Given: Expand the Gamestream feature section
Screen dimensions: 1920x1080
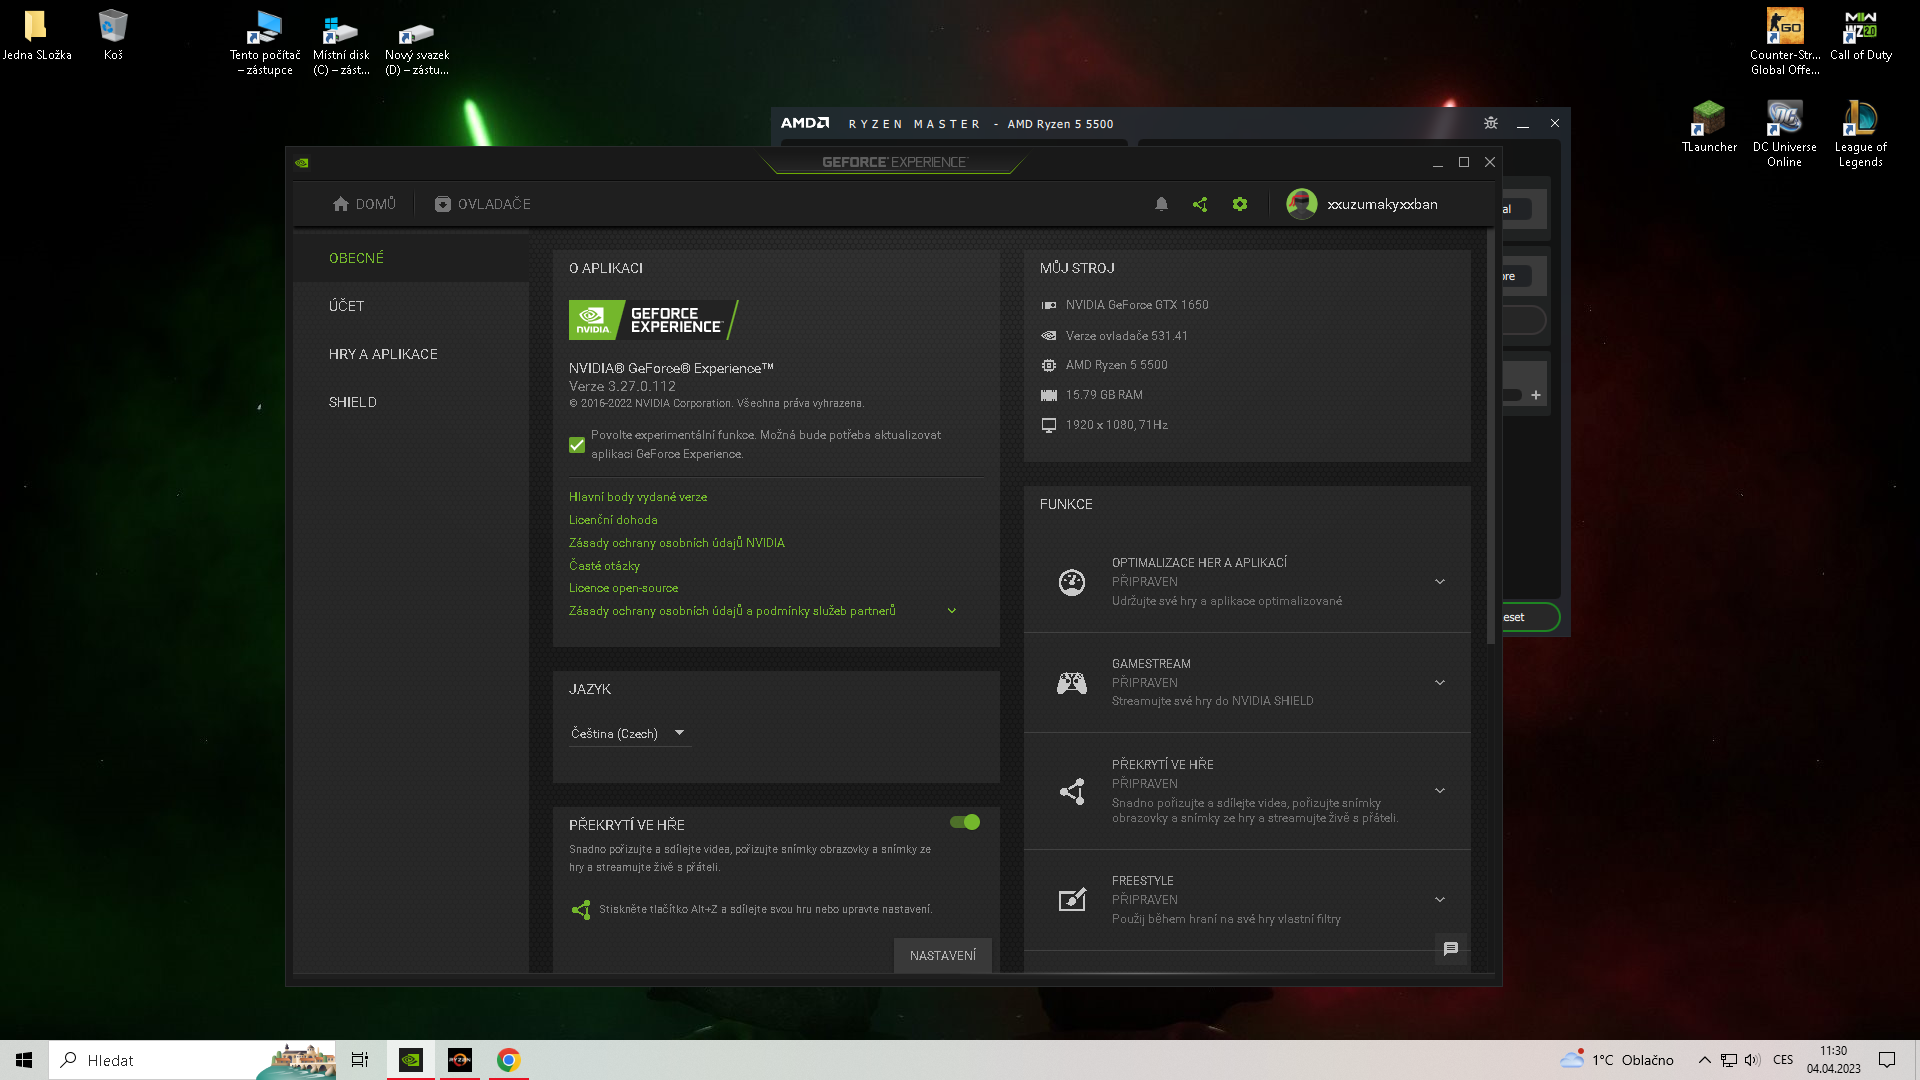Looking at the screenshot, I should click(x=1440, y=683).
